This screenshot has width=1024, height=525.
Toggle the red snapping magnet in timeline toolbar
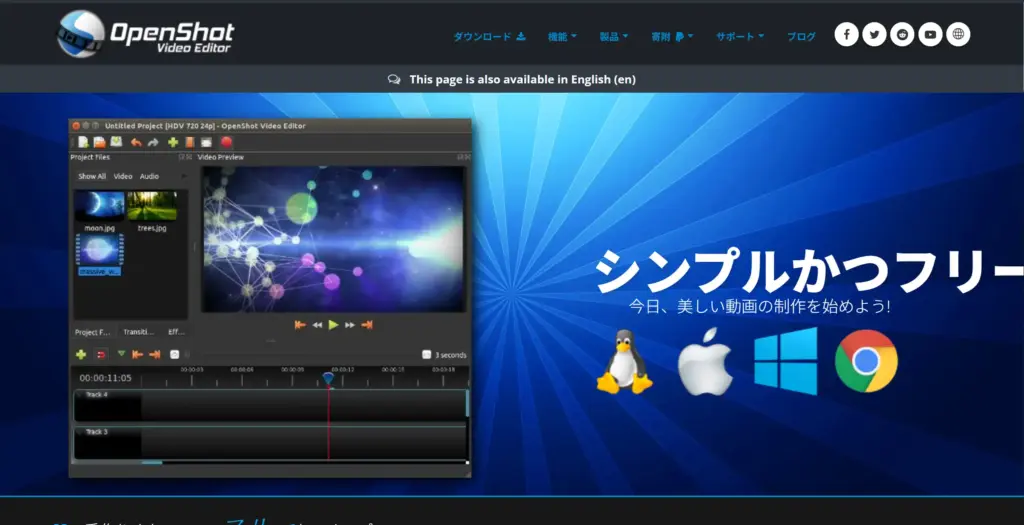point(101,354)
